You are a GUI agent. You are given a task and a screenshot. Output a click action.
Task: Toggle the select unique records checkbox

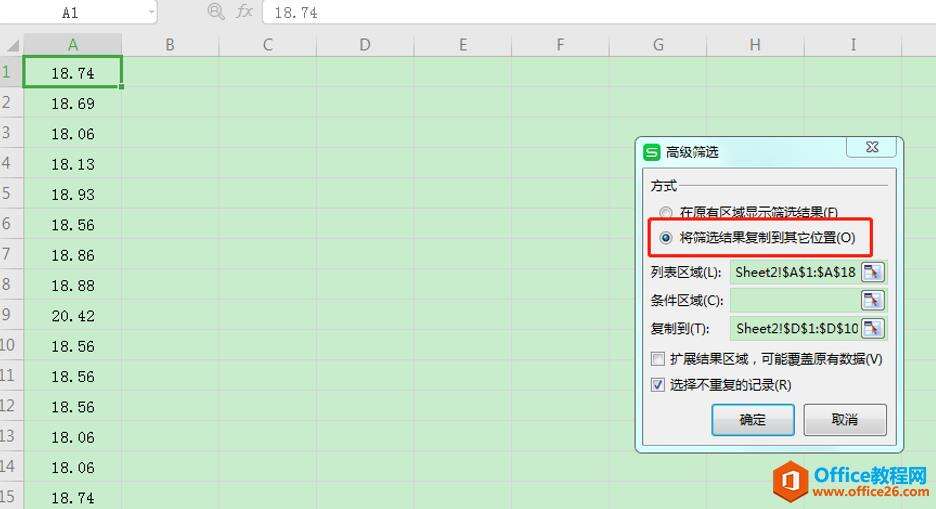pos(657,385)
